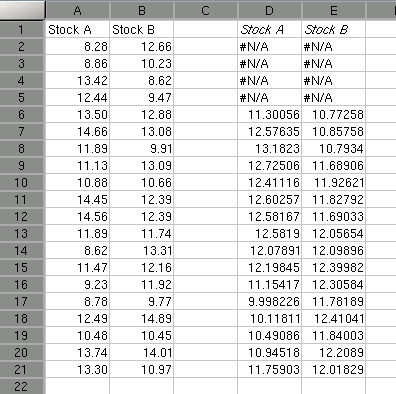Screen dimensions: 396x394
Task: Select column B header
Action: [142, 11]
